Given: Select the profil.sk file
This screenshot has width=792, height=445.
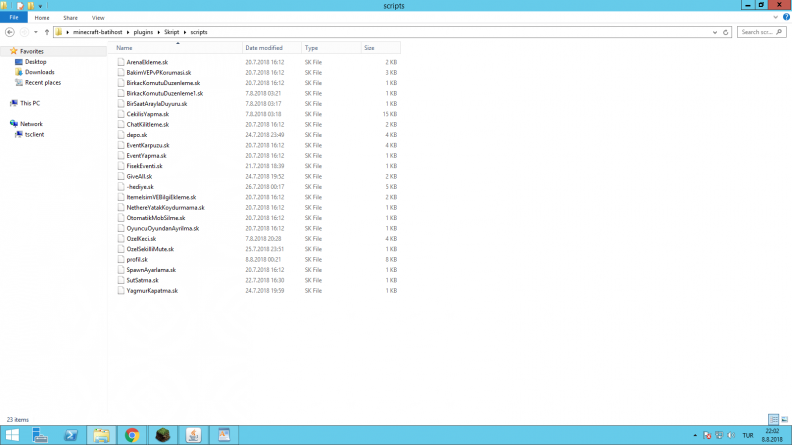Looking at the screenshot, I should (137, 259).
